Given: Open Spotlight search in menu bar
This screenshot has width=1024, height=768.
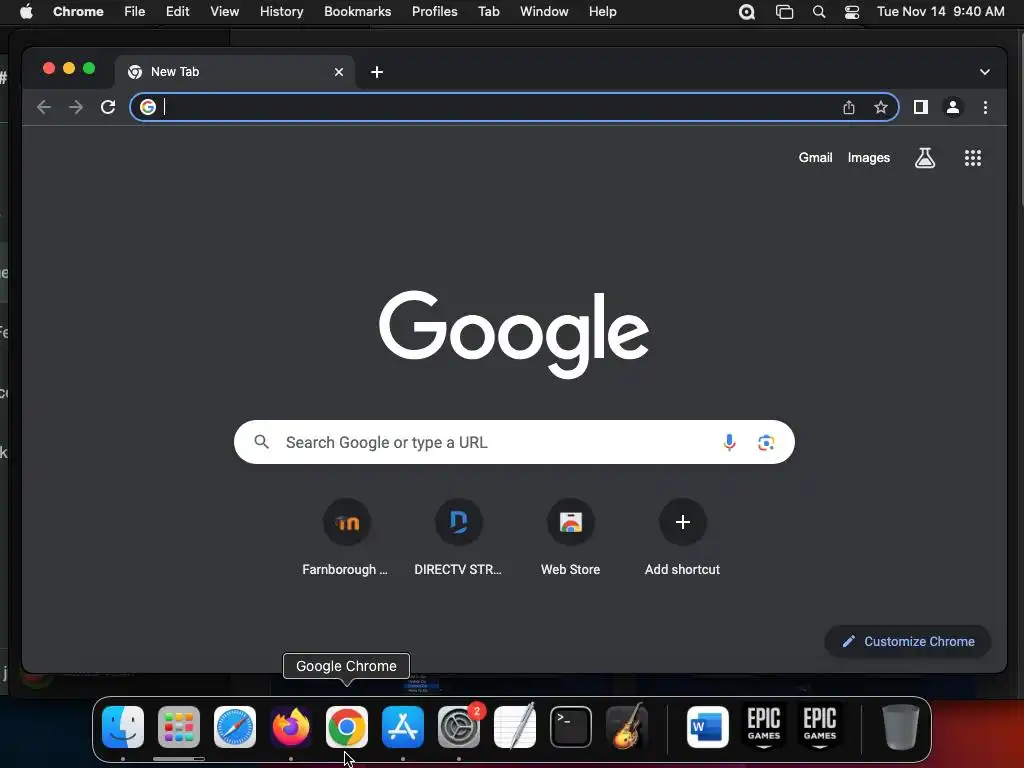Looking at the screenshot, I should click(x=818, y=12).
